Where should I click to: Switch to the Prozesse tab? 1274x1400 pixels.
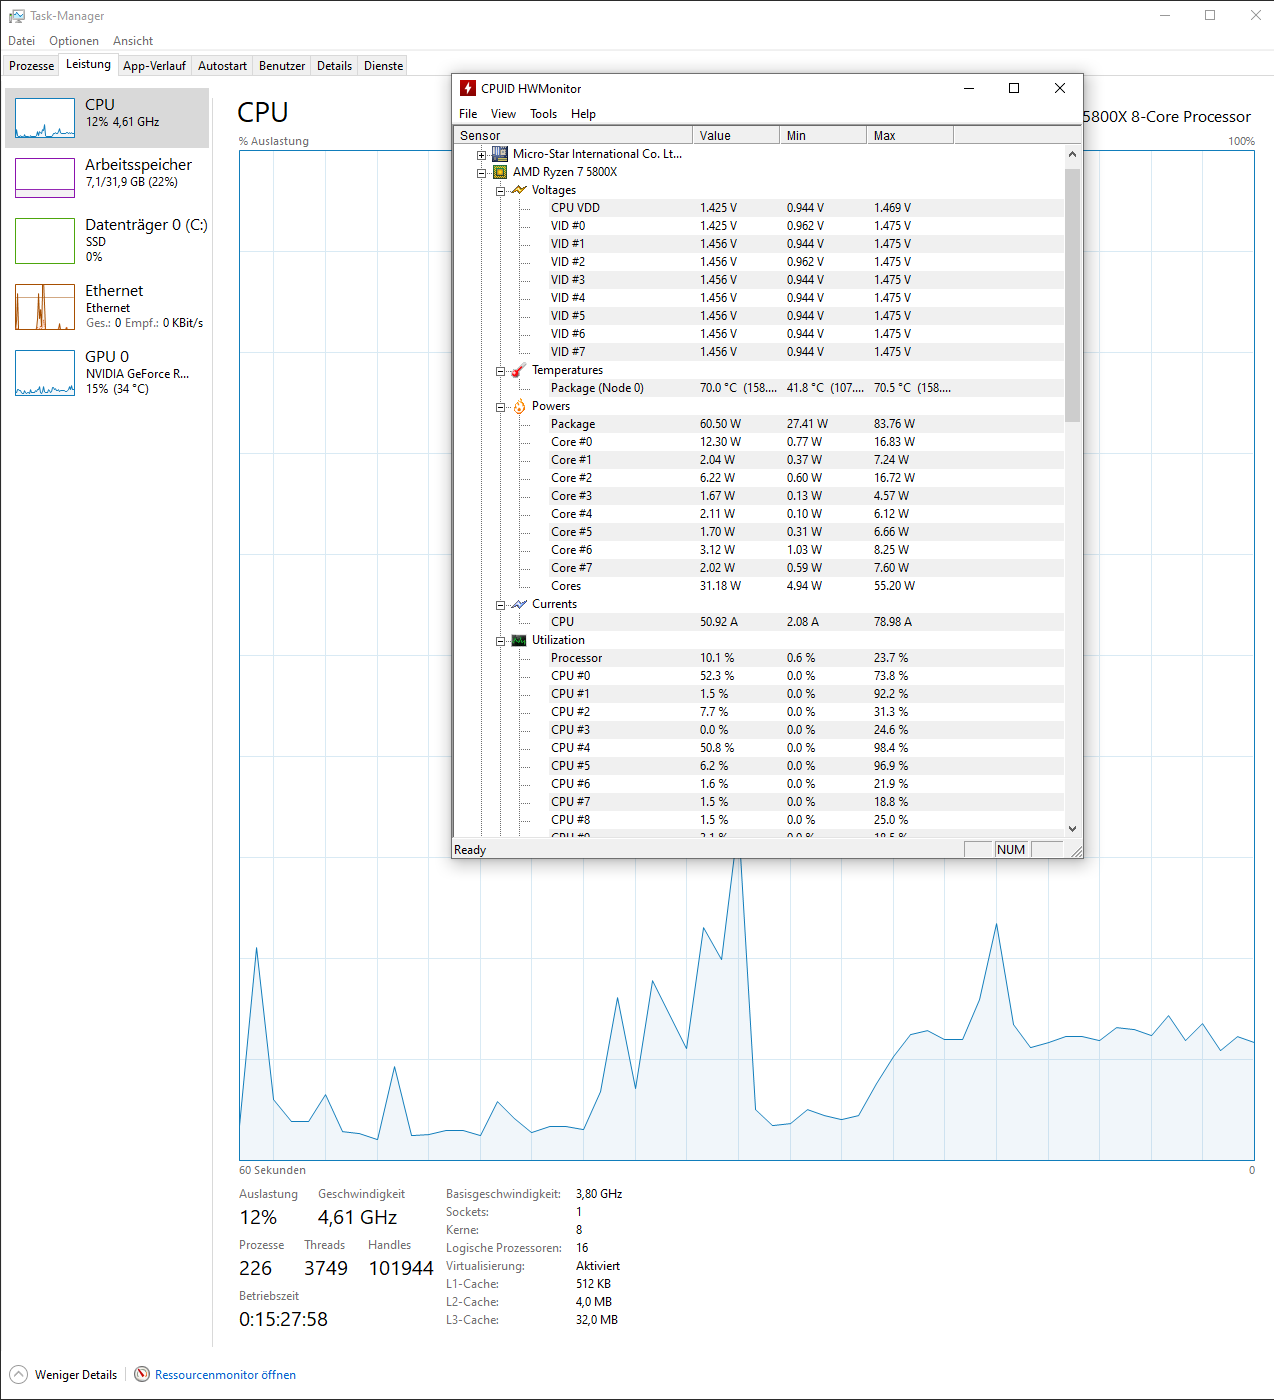point(32,66)
